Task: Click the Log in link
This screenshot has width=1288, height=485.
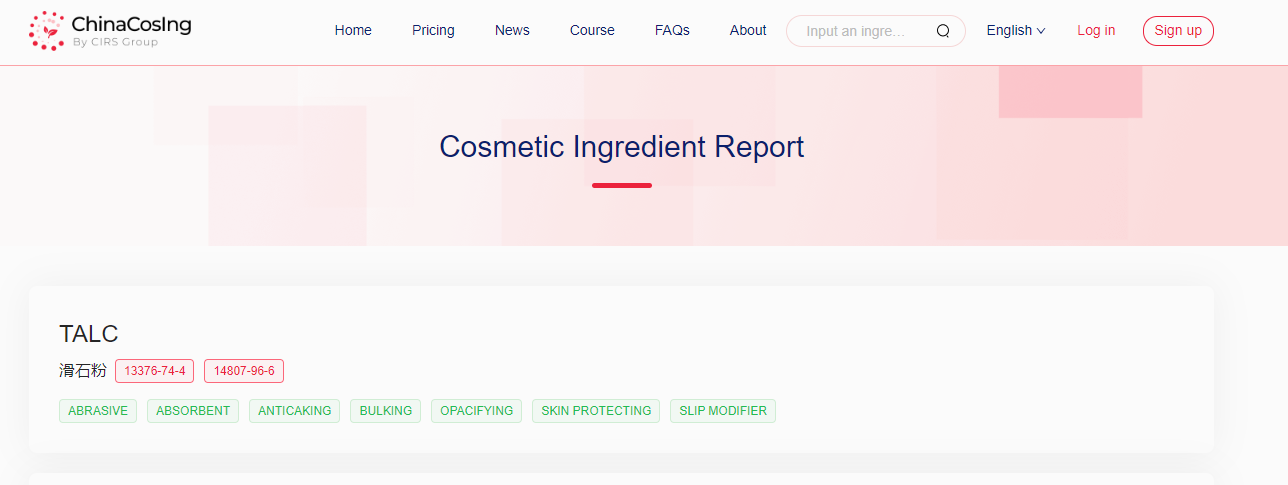Action: pos(1096,31)
